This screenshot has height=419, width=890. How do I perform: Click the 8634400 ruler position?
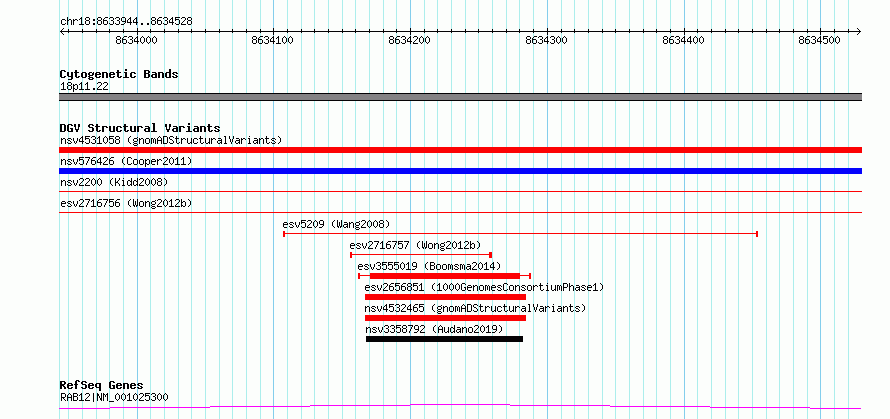point(683,40)
